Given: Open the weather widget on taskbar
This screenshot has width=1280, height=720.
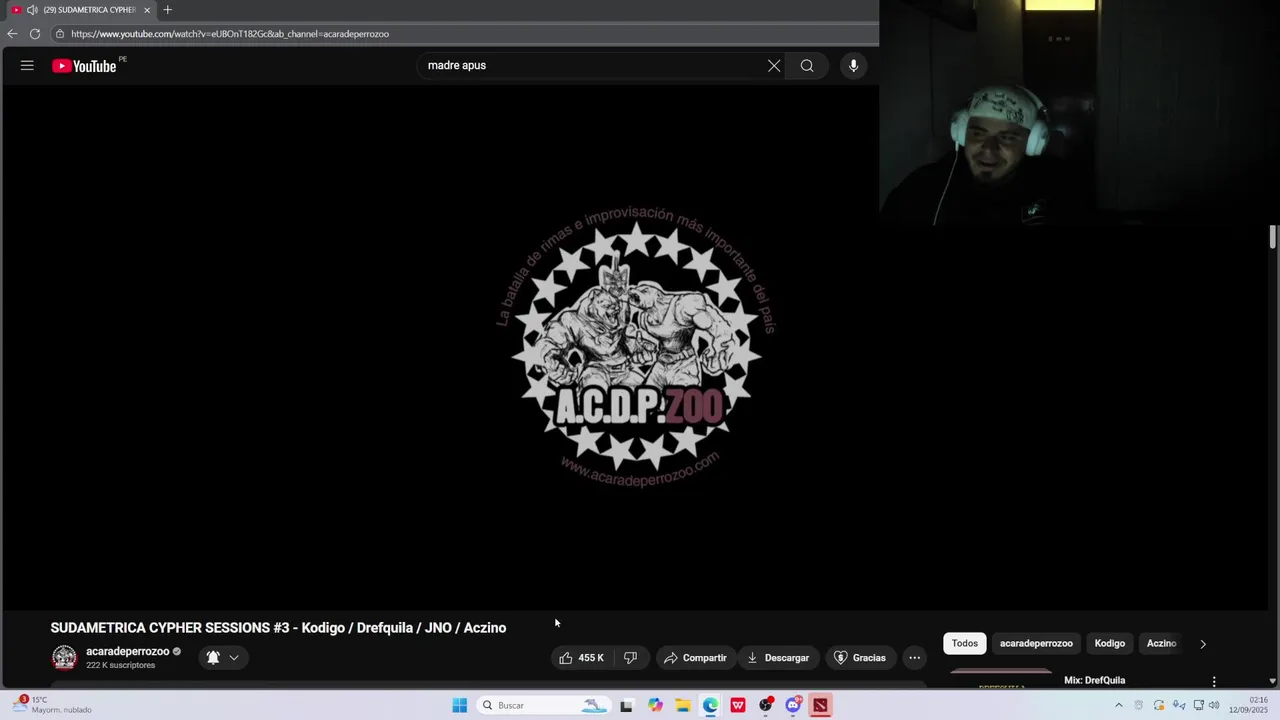Looking at the screenshot, I should (x=50, y=706).
